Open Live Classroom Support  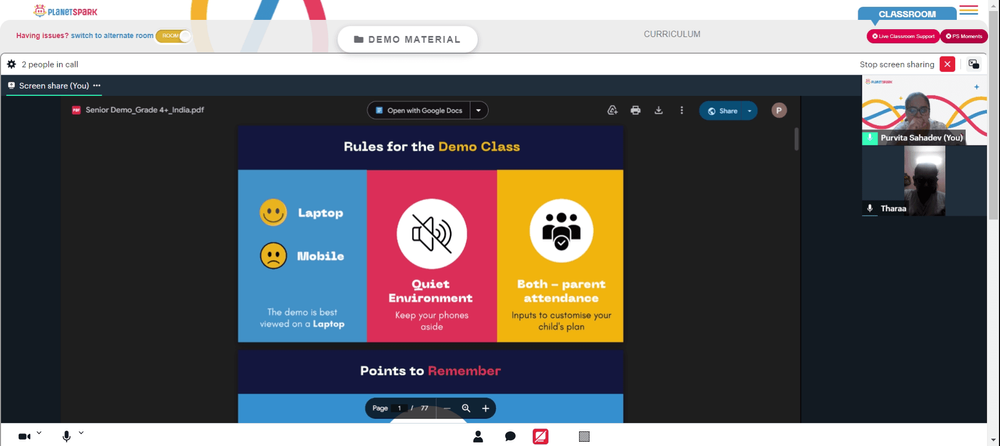[x=903, y=36]
